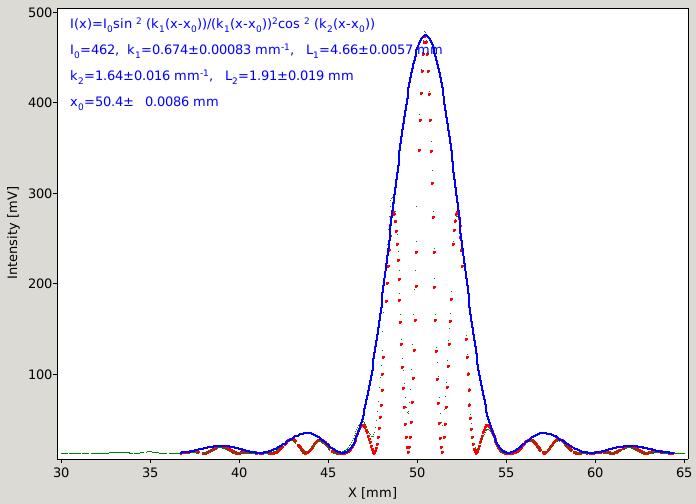Click the blue side lobe near x=44
This screenshot has width=696, height=504.
[308, 433]
